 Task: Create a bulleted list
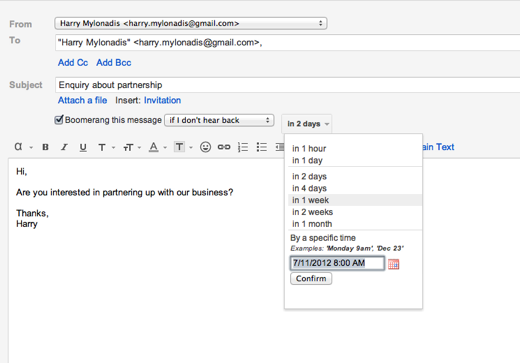point(262,147)
